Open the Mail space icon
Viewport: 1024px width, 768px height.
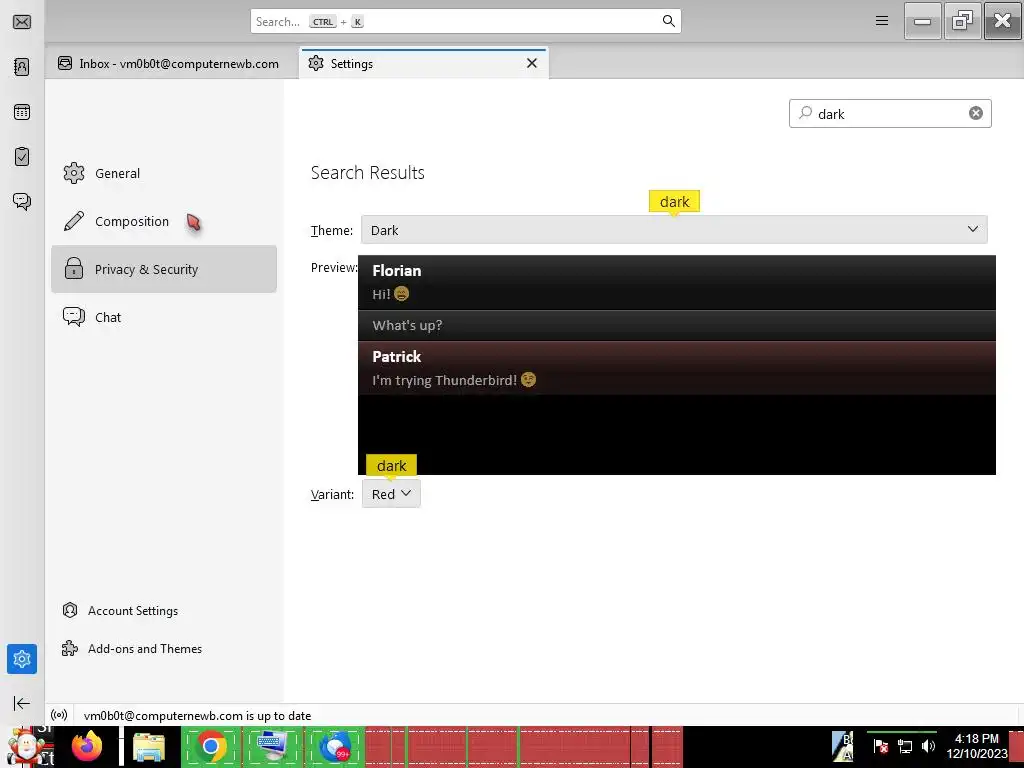[x=22, y=22]
